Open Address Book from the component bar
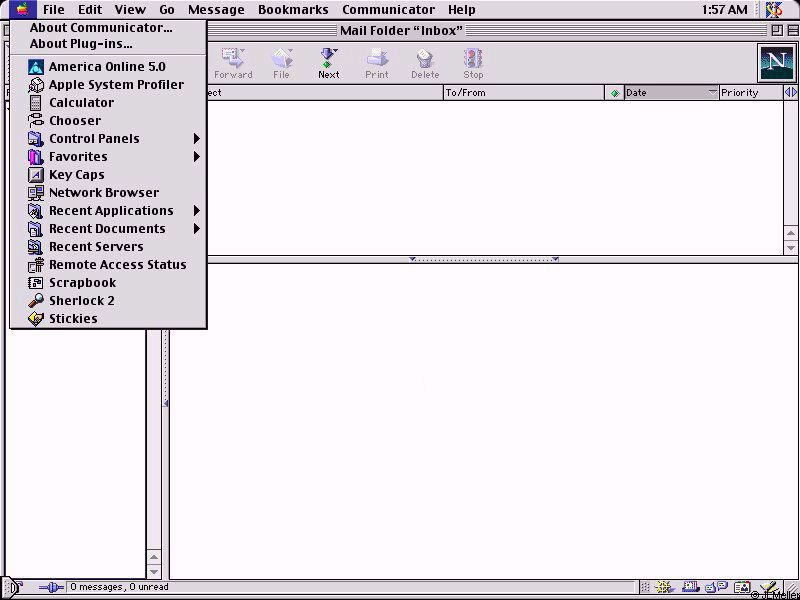This screenshot has width=800, height=600. pyautogui.click(x=742, y=587)
